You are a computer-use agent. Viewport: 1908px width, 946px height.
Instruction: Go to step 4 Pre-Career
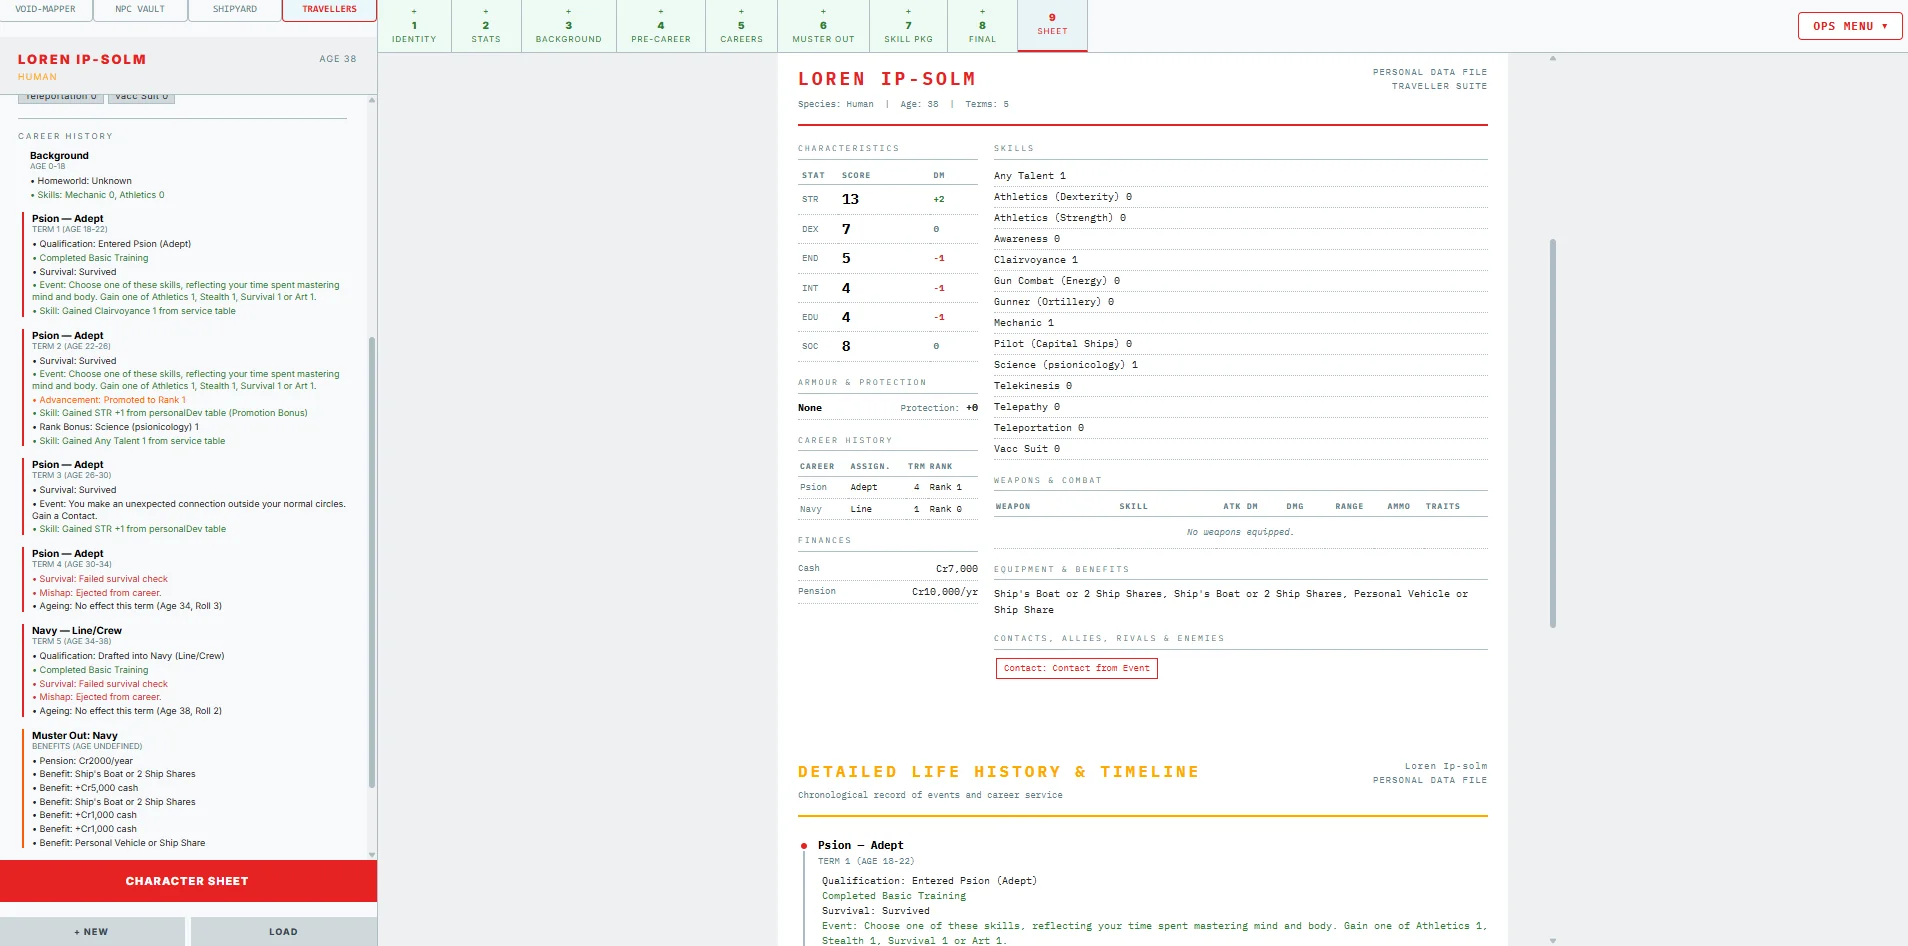coord(661,26)
